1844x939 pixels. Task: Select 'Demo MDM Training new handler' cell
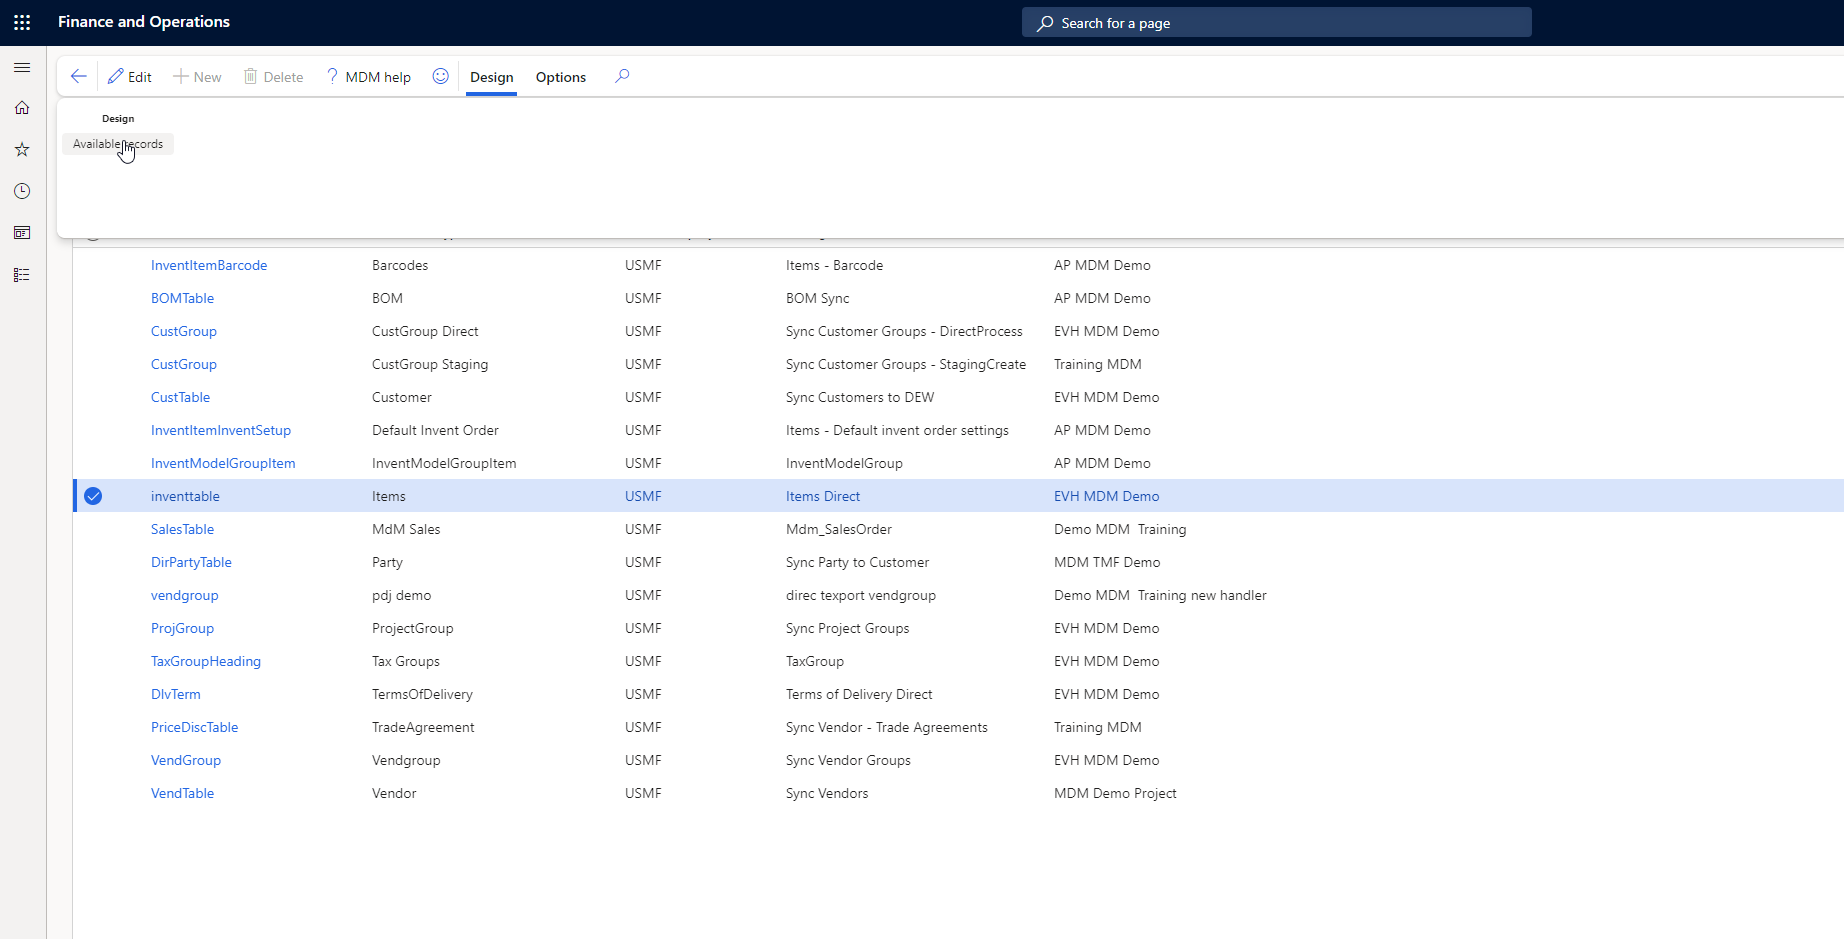(1160, 595)
